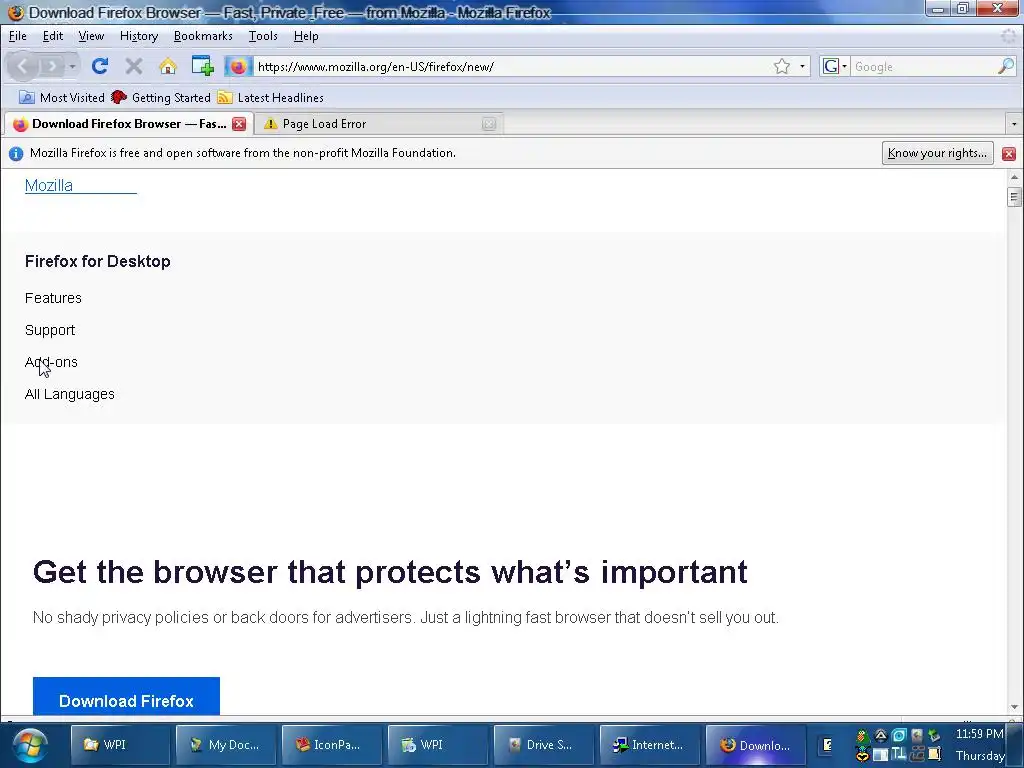Viewport: 1024px width, 768px height.
Task: Click the Download Firefox button
Action: click(x=126, y=696)
